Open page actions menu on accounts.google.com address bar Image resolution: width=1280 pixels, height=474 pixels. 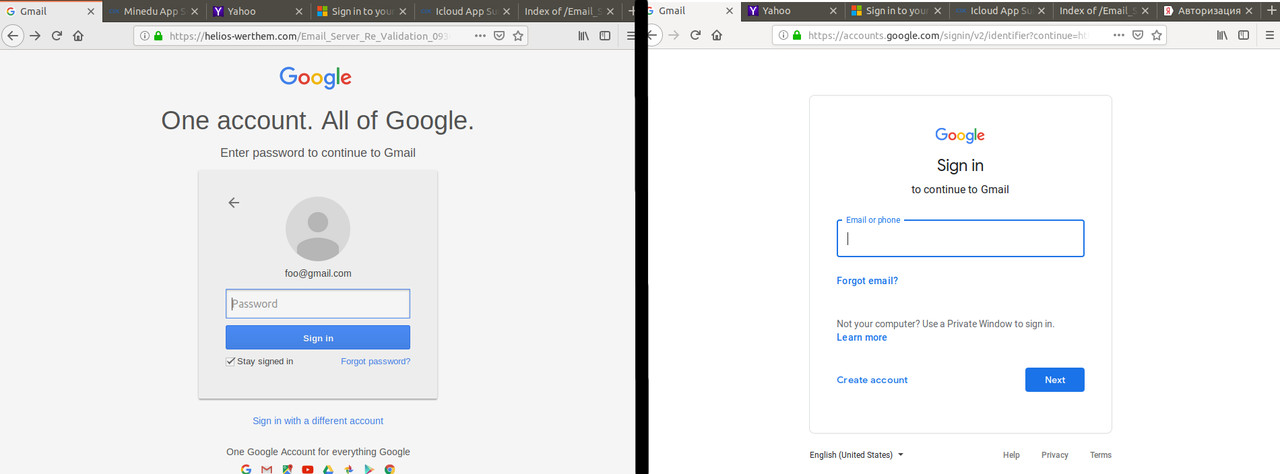[1119, 35]
